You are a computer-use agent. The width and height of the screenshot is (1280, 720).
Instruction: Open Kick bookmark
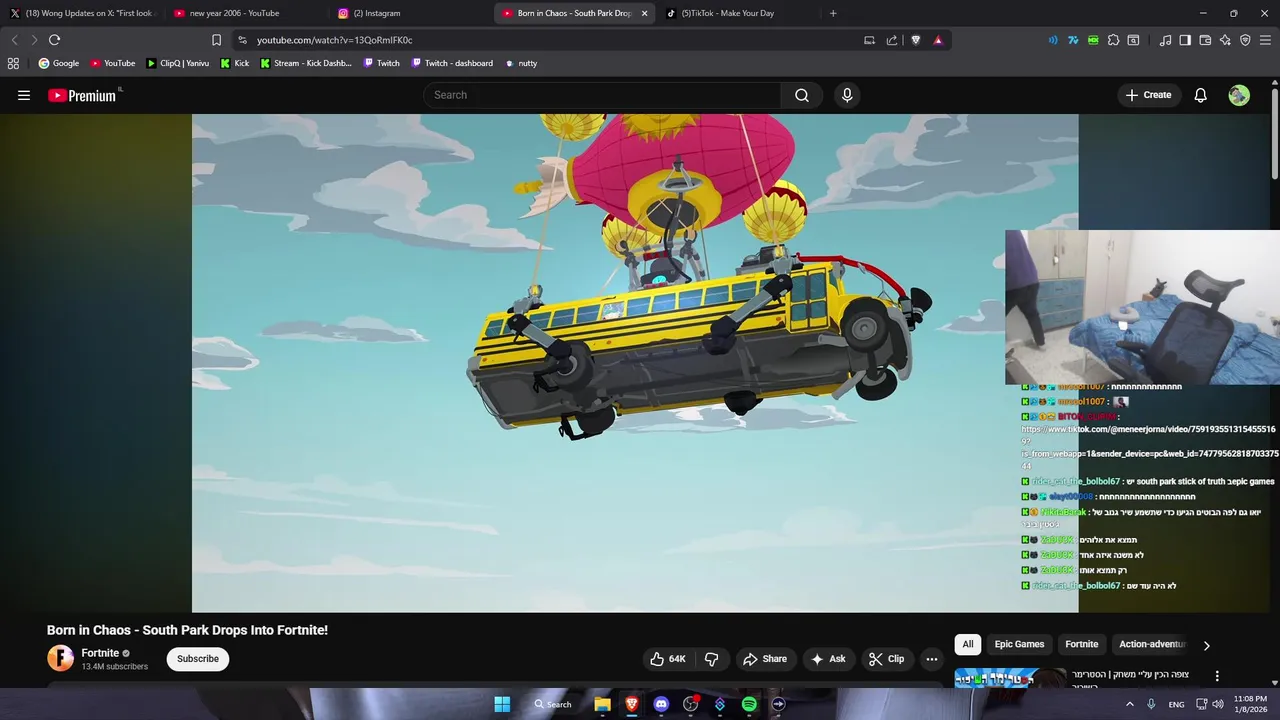point(234,63)
